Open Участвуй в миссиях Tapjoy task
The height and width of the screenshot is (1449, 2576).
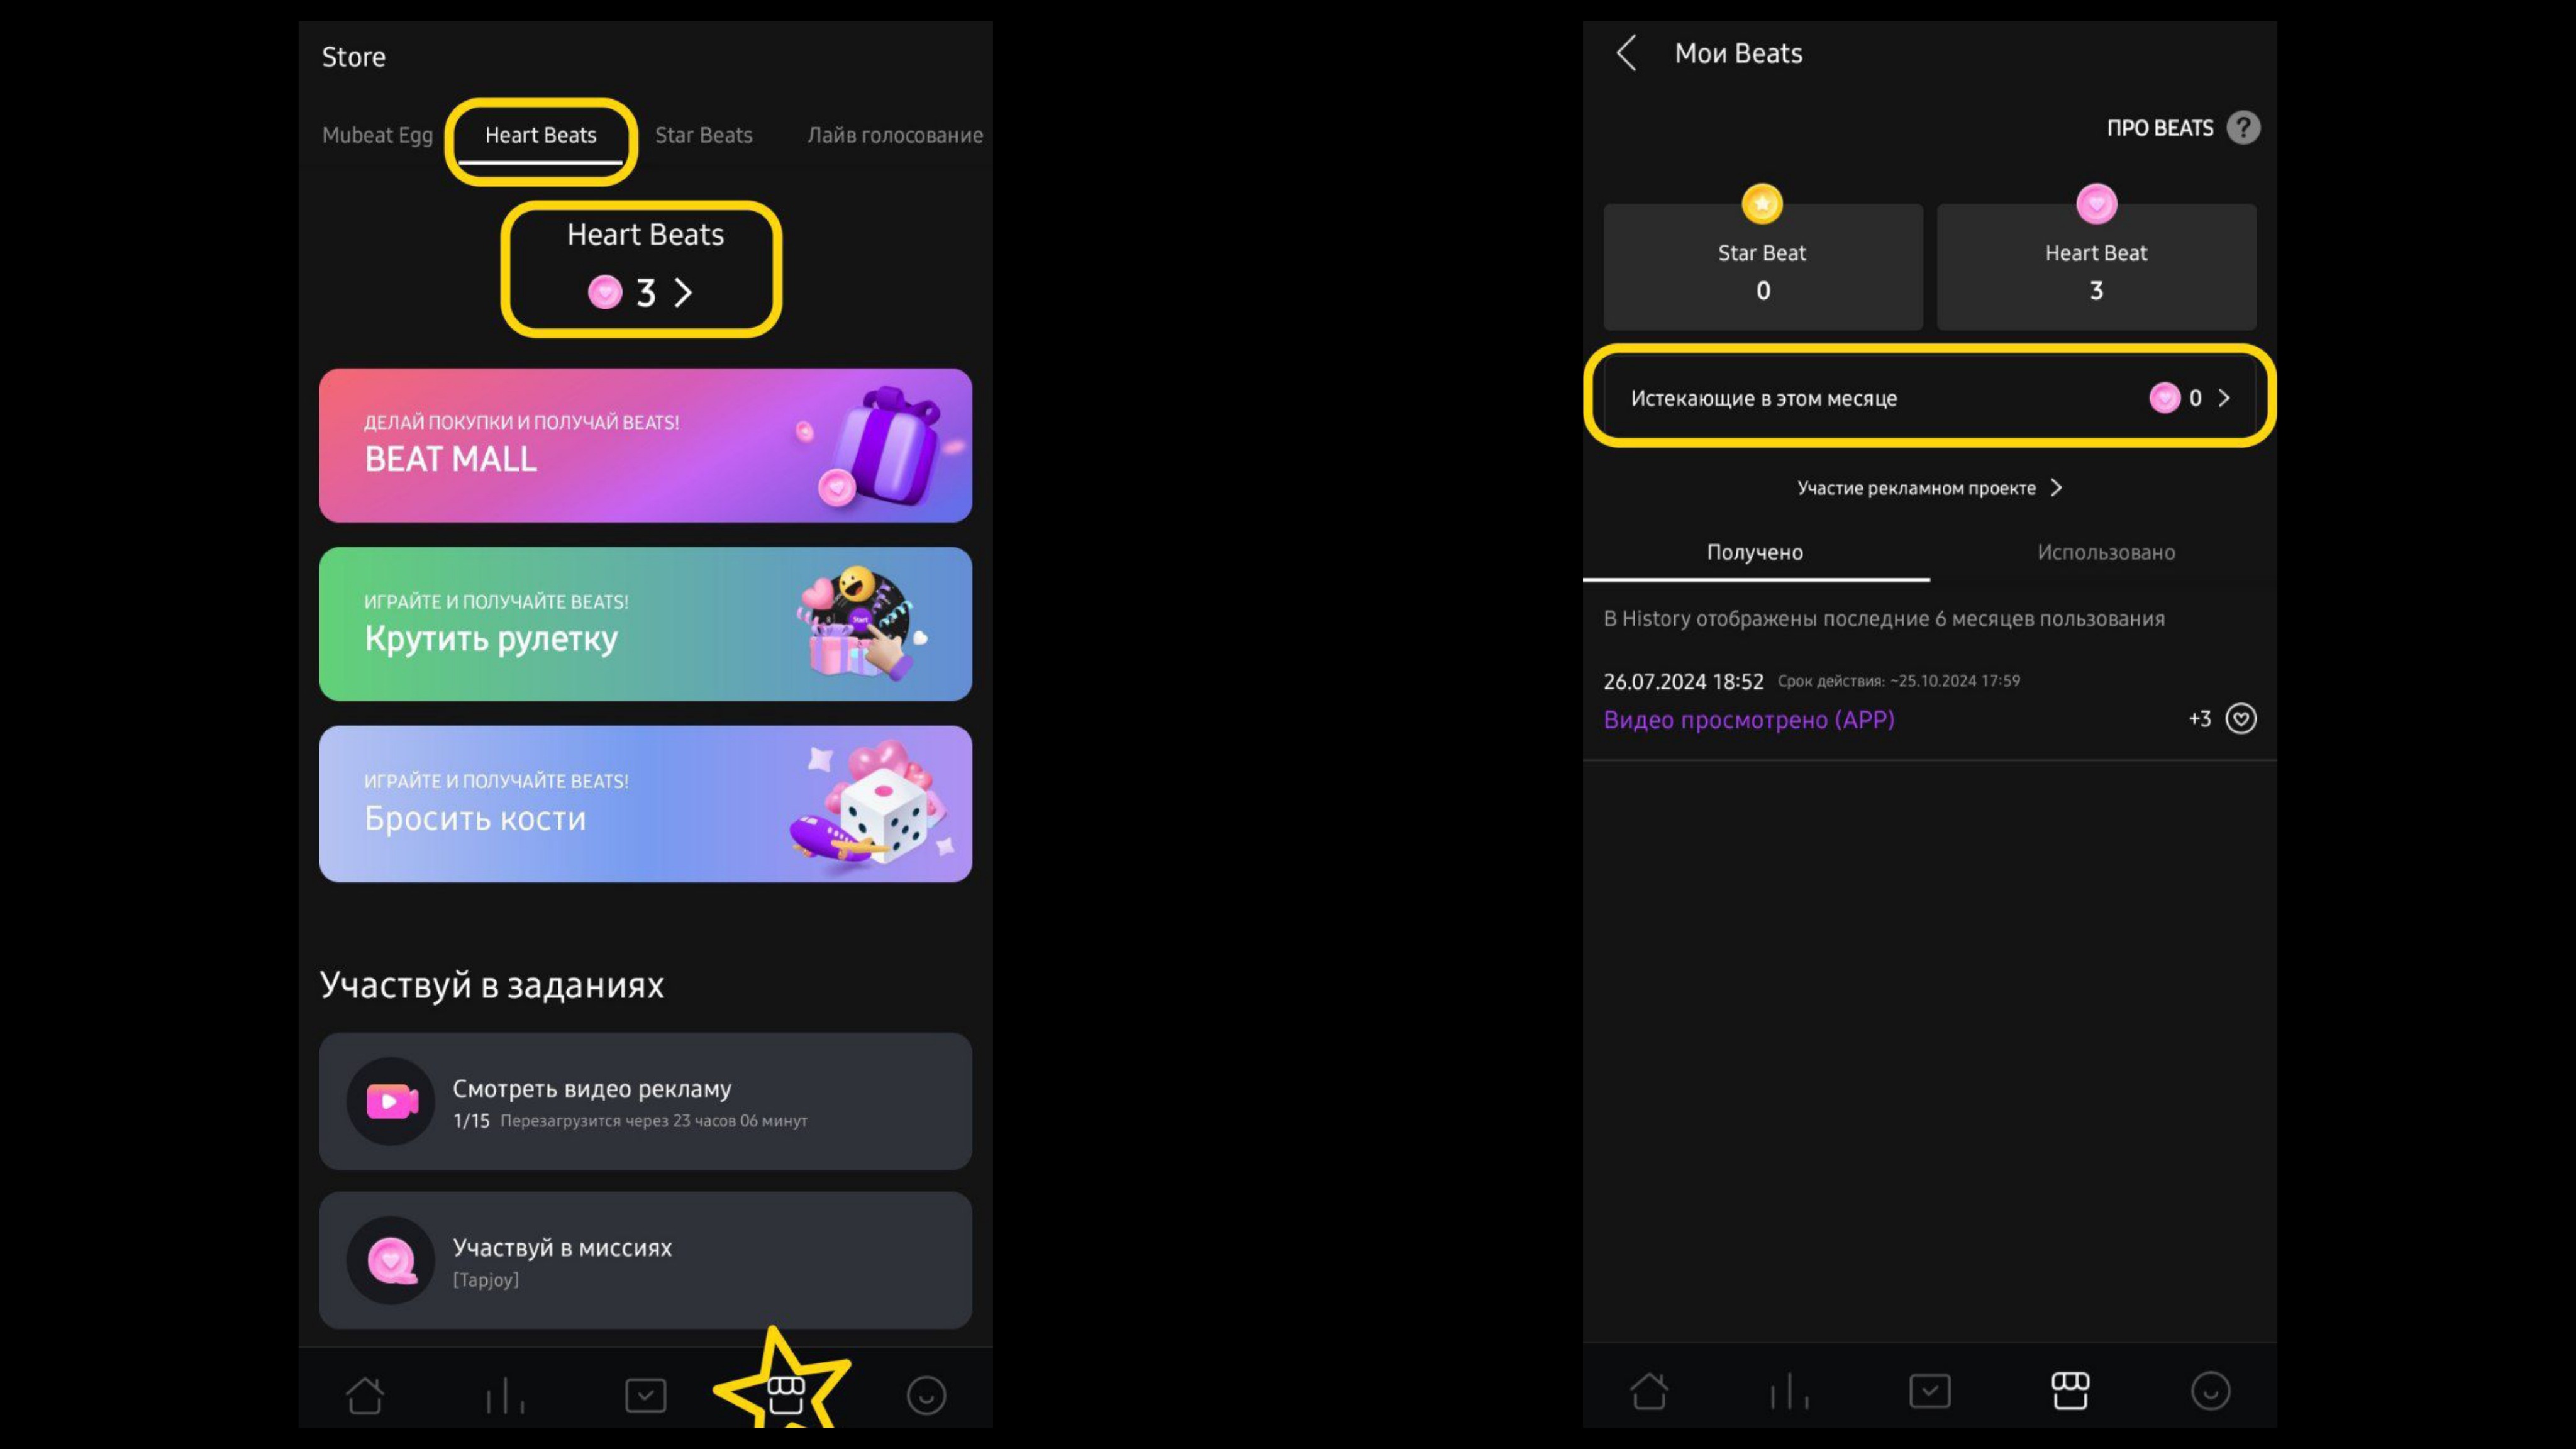click(645, 1260)
